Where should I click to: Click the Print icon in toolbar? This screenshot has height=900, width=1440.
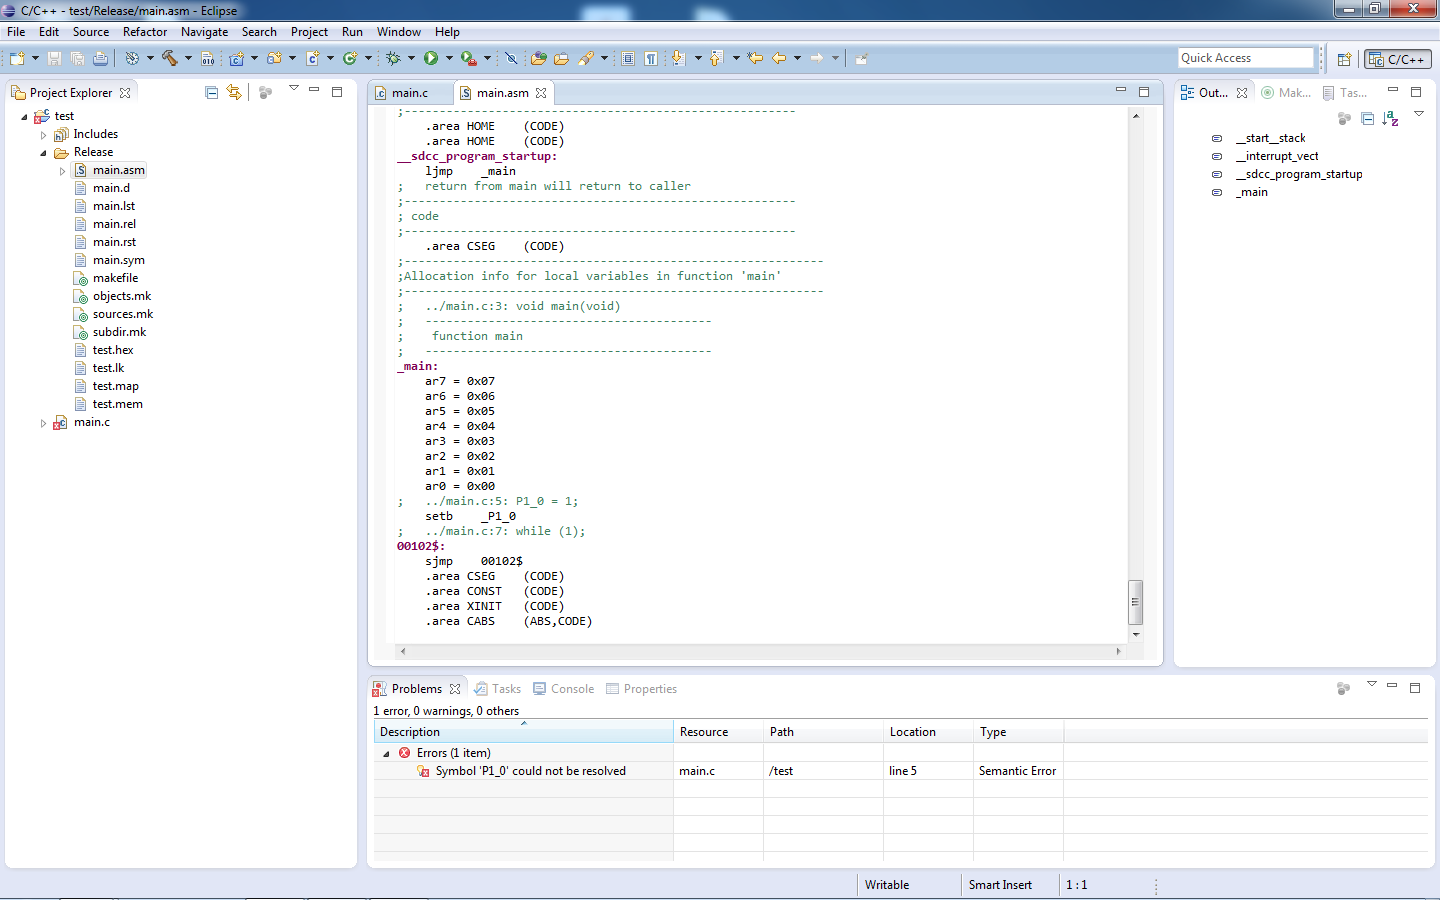100,59
